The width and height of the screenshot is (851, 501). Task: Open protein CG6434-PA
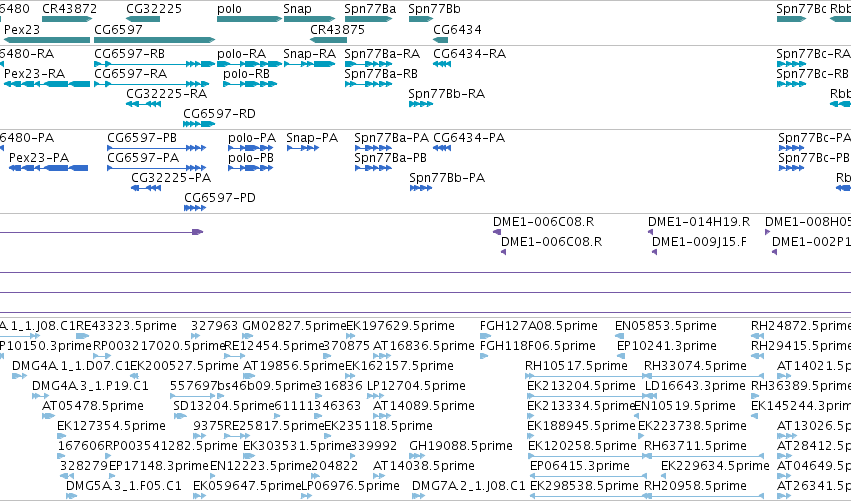442,148
